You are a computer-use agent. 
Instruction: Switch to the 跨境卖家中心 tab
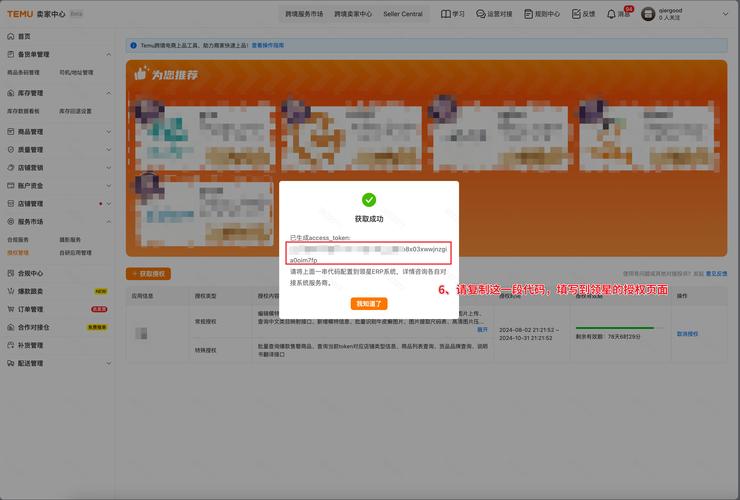[x=353, y=14]
